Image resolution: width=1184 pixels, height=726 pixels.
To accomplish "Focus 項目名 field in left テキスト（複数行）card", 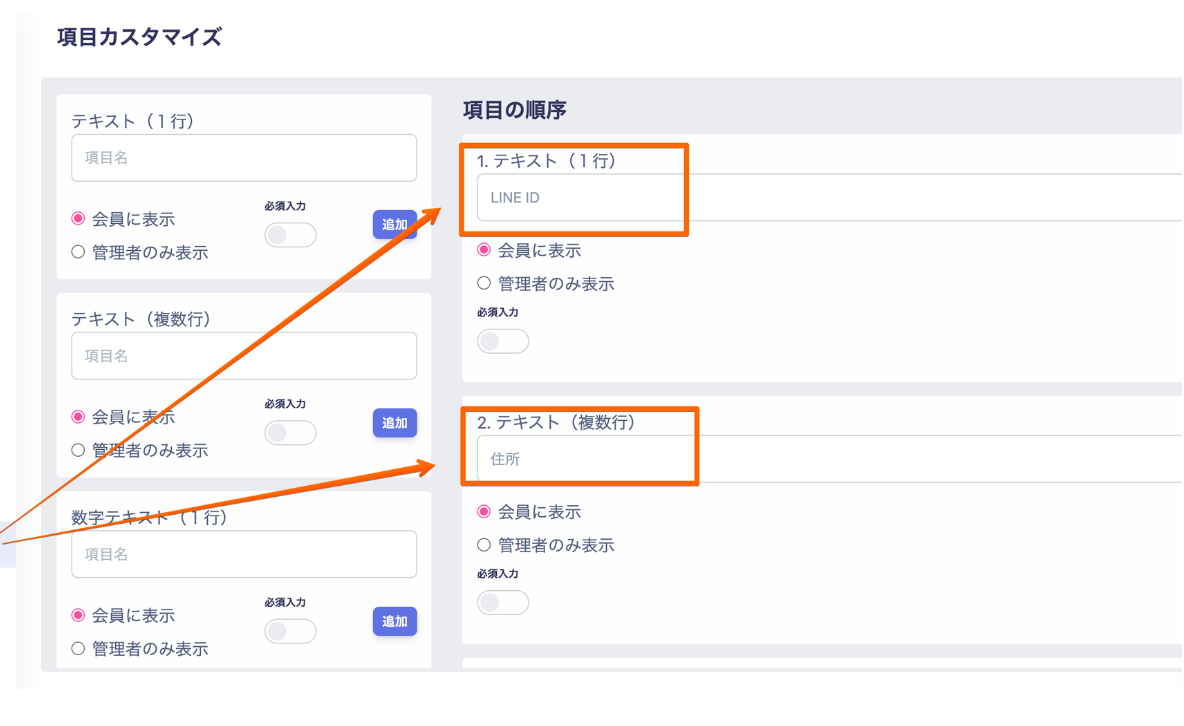I will tap(244, 356).
